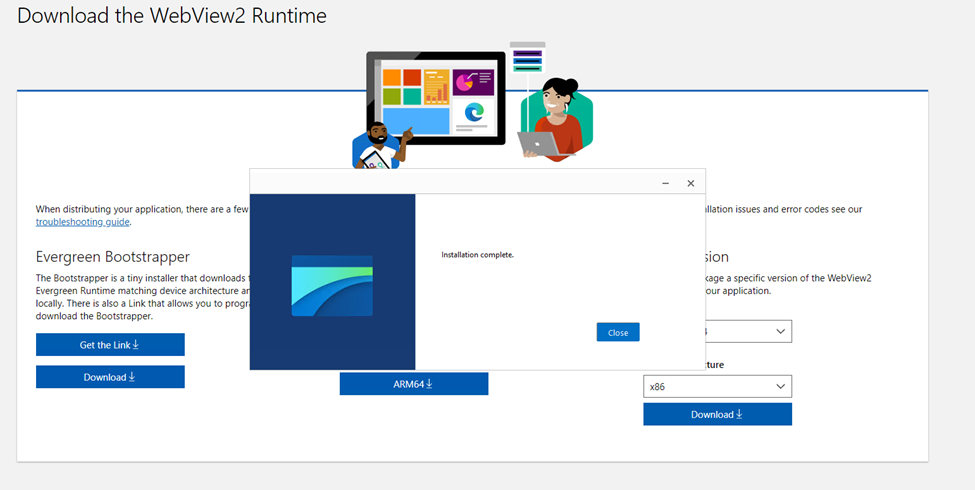Click the chevron on the x86 combo box

[779, 386]
